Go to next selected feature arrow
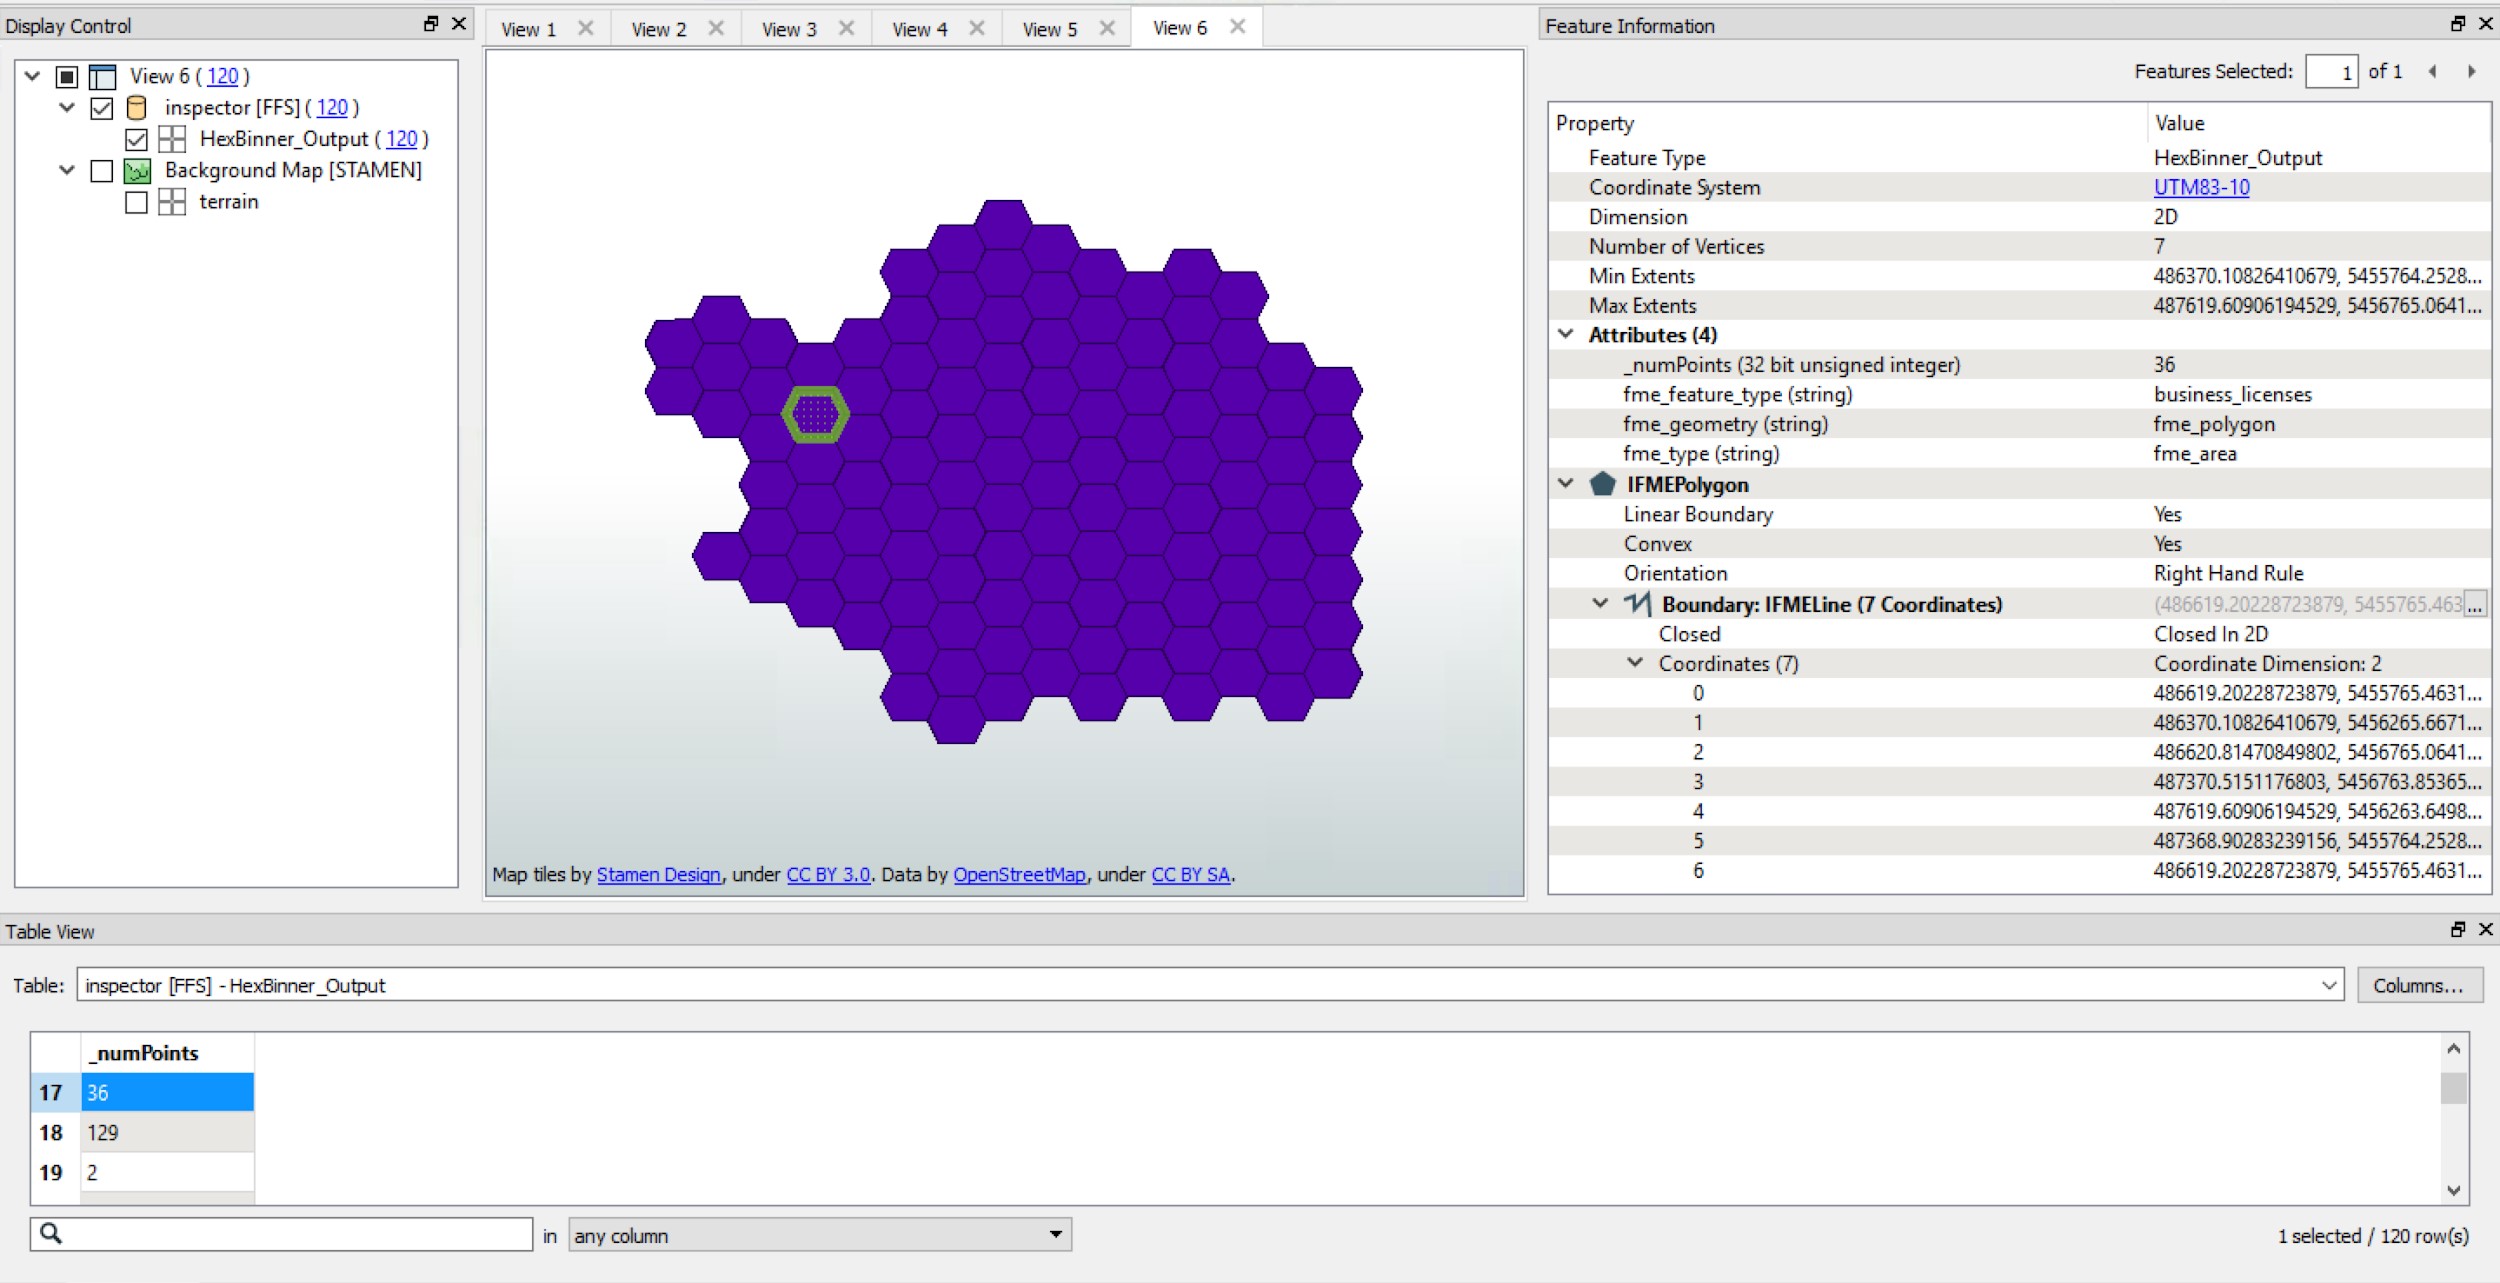This screenshot has height=1283, width=2500. pos(2471,71)
